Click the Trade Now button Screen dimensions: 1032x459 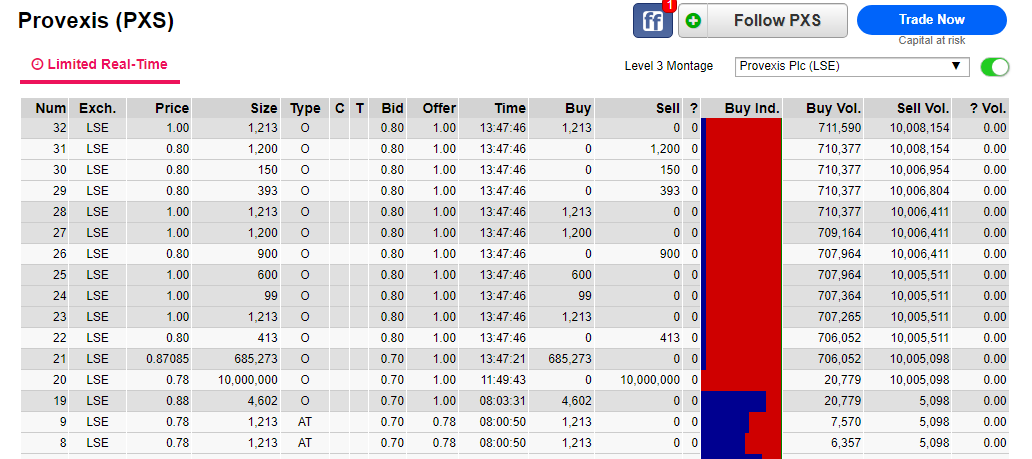coord(931,20)
